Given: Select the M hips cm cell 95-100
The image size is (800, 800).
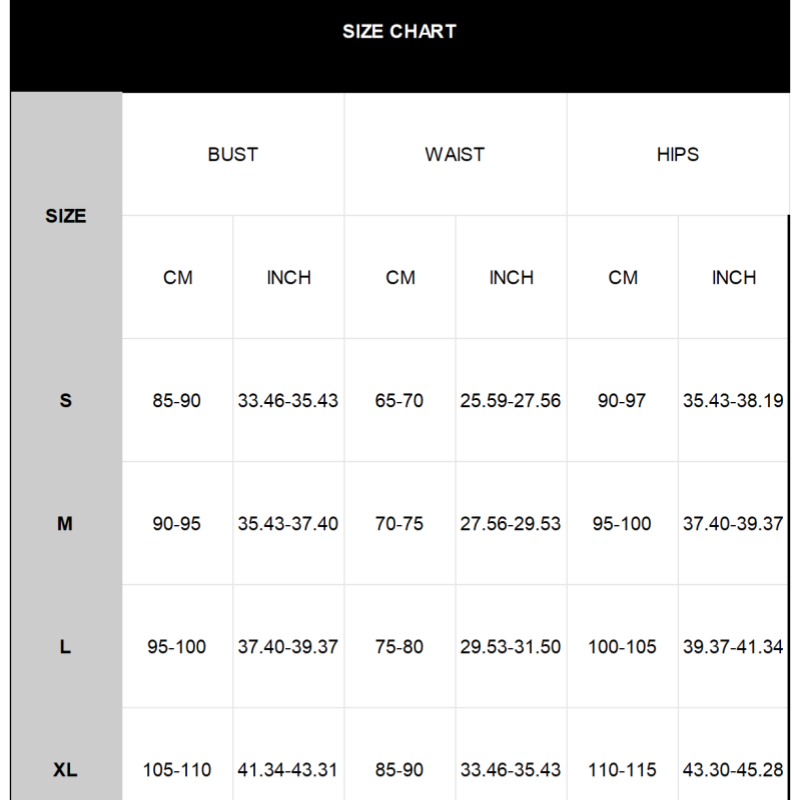Looking at the screenshot, I should 622,524.
